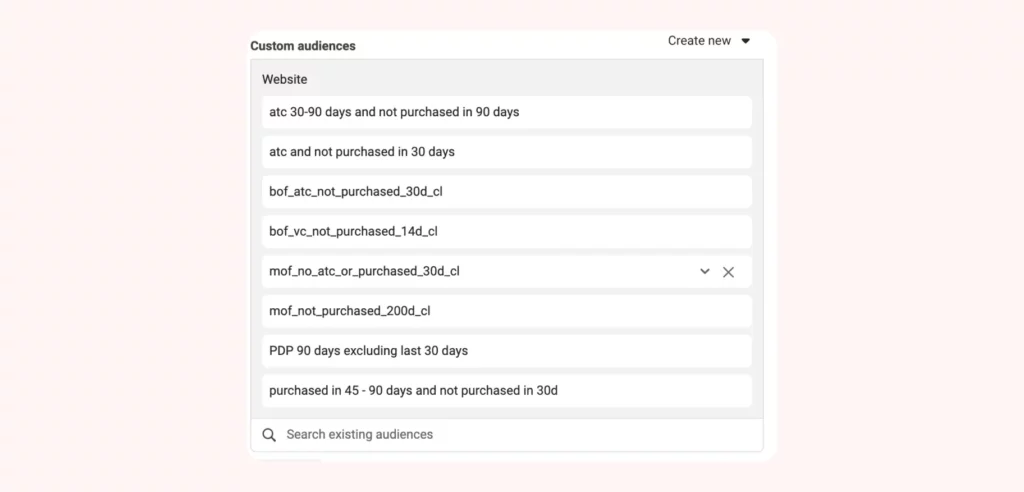Select atc 30-90 days and not purchased audience
The image size is (1024, 492).
[507, 112]
